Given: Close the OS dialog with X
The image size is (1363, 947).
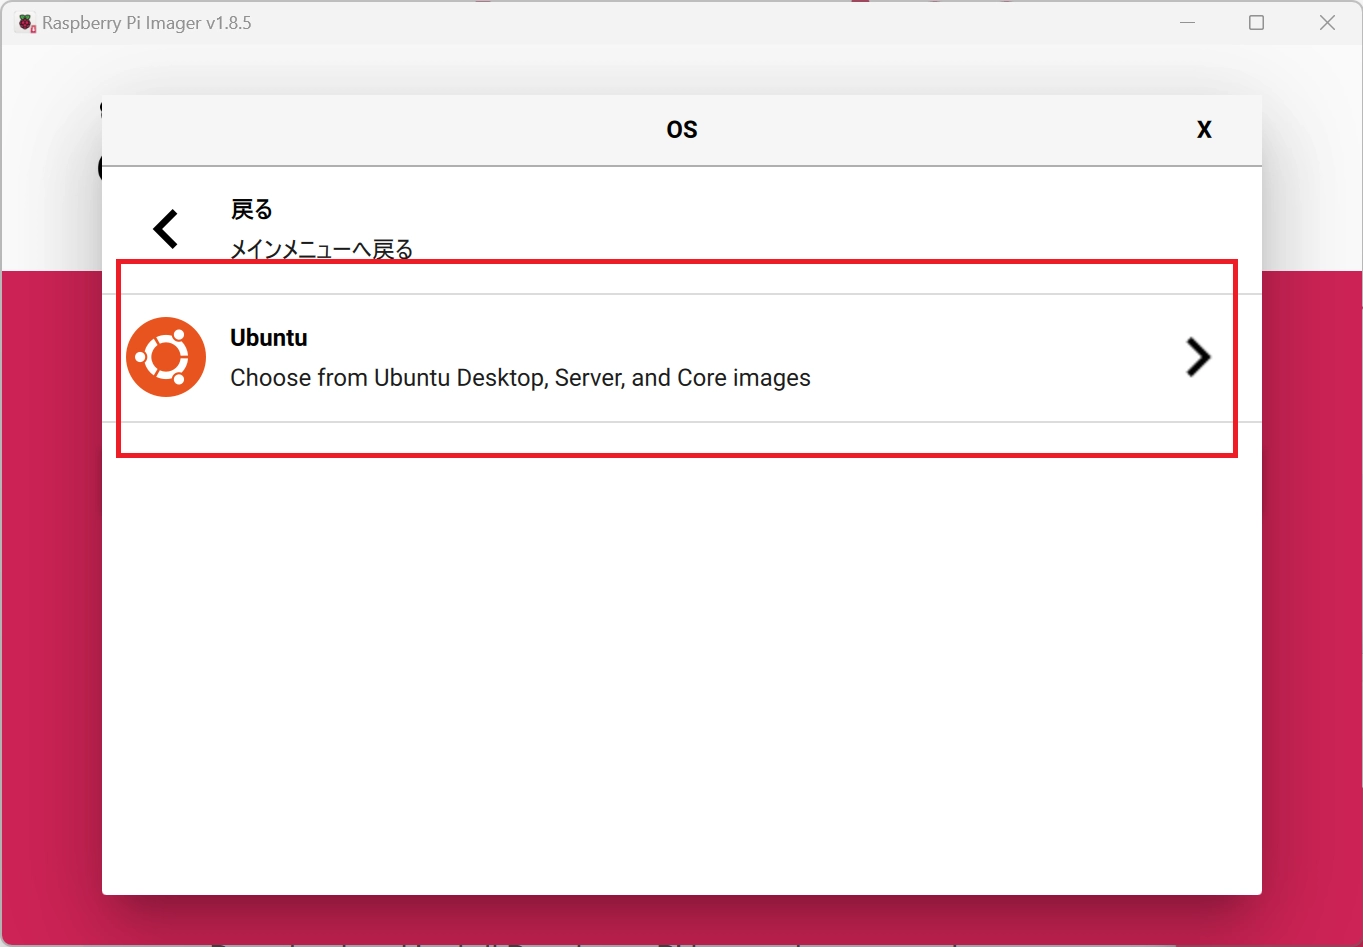Looking at the screenshot, I should 1204,130.
